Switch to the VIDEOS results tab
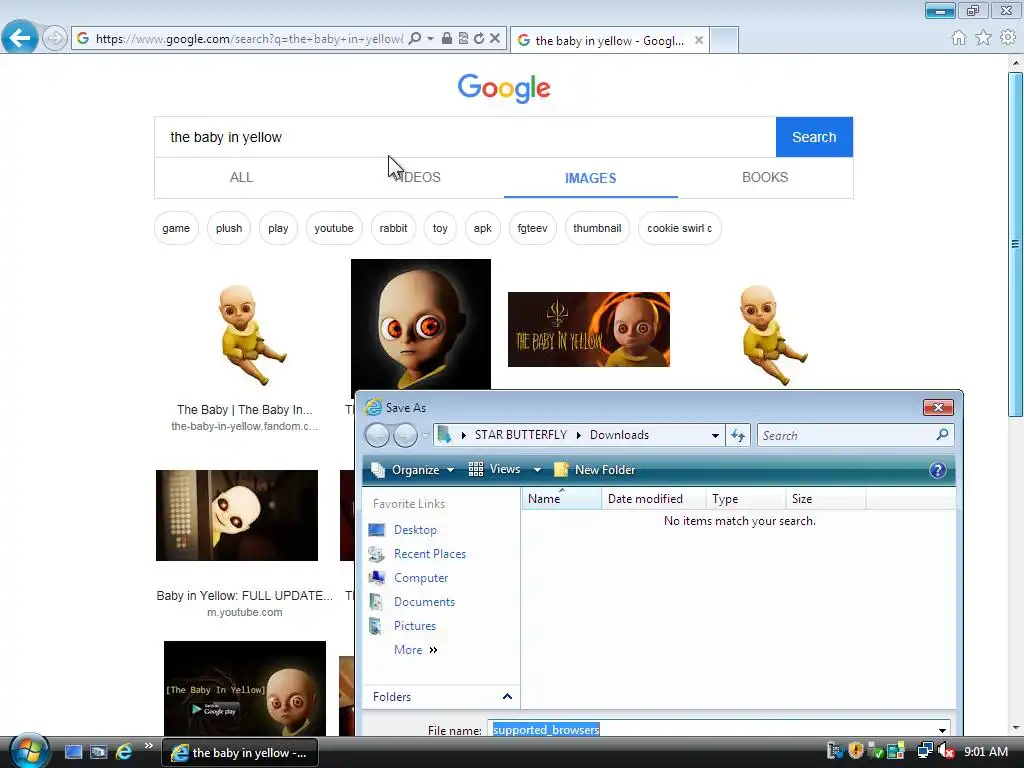Image resolution: width=1024 pixels, height=768 pixels. point(417,178)
